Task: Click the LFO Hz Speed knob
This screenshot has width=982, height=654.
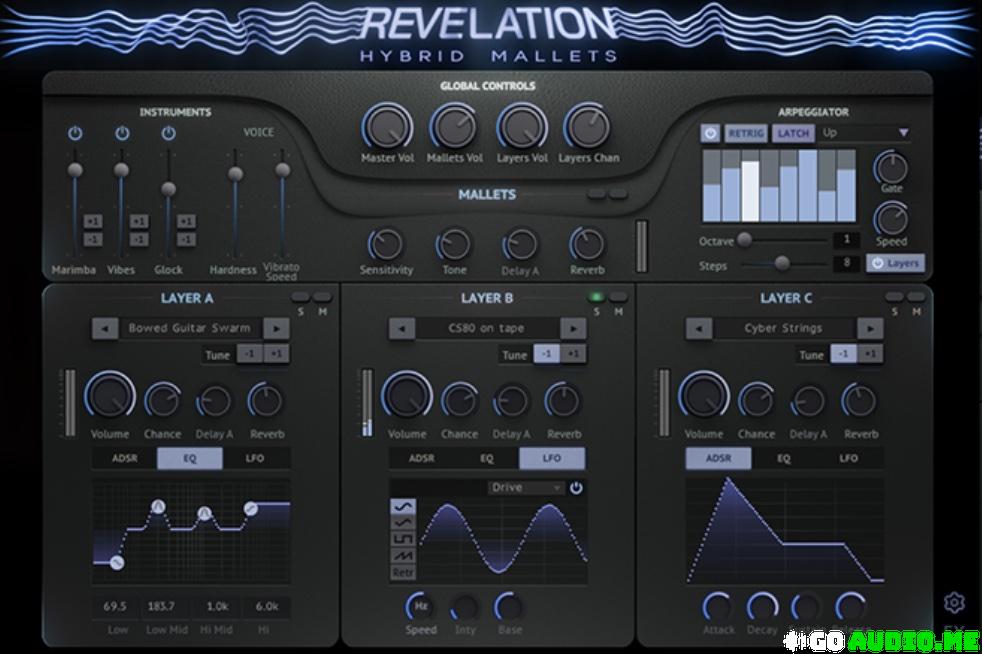Action: point(420,606)
